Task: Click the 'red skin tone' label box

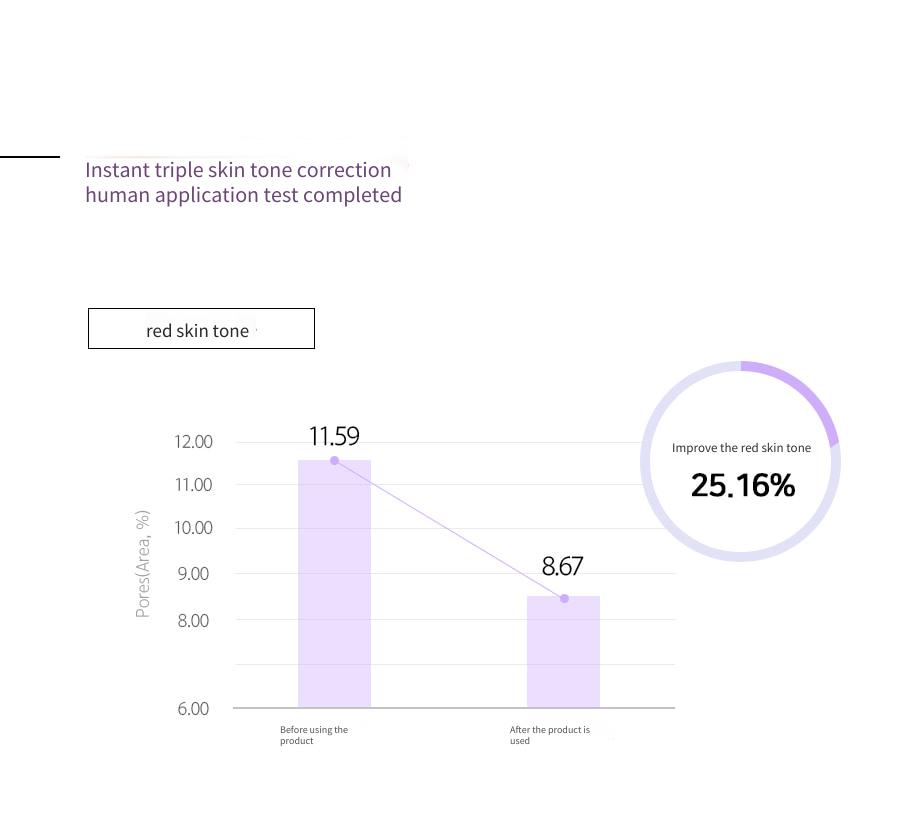Action: pos(201,328)
